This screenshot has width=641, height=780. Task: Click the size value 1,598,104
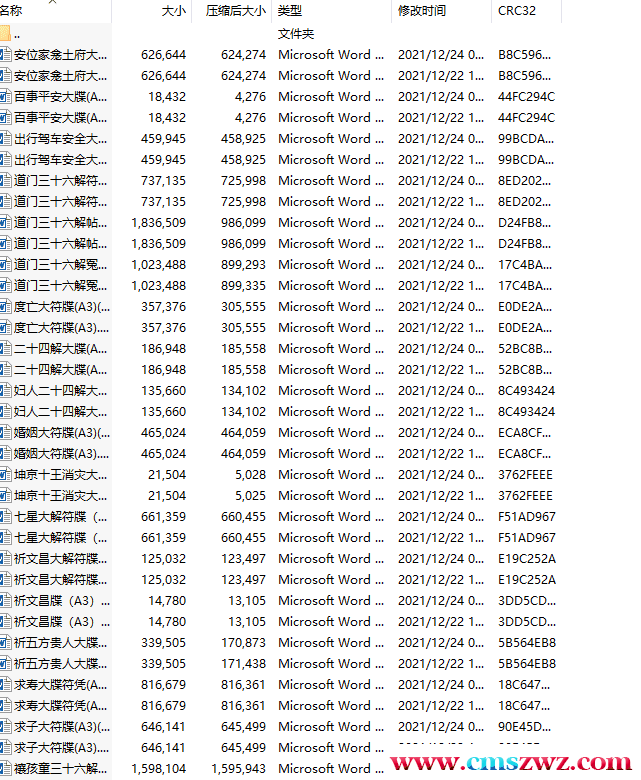click(159, 769)
